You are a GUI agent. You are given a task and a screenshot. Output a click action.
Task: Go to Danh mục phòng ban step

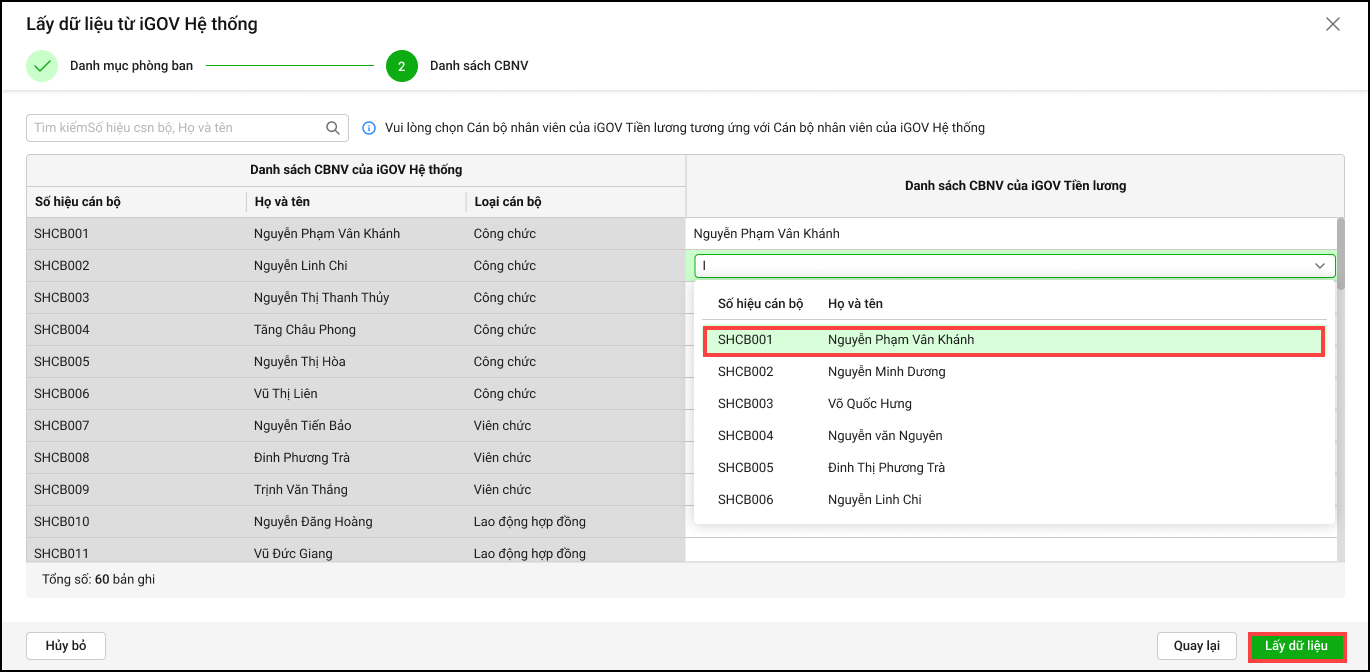[131, 66]
